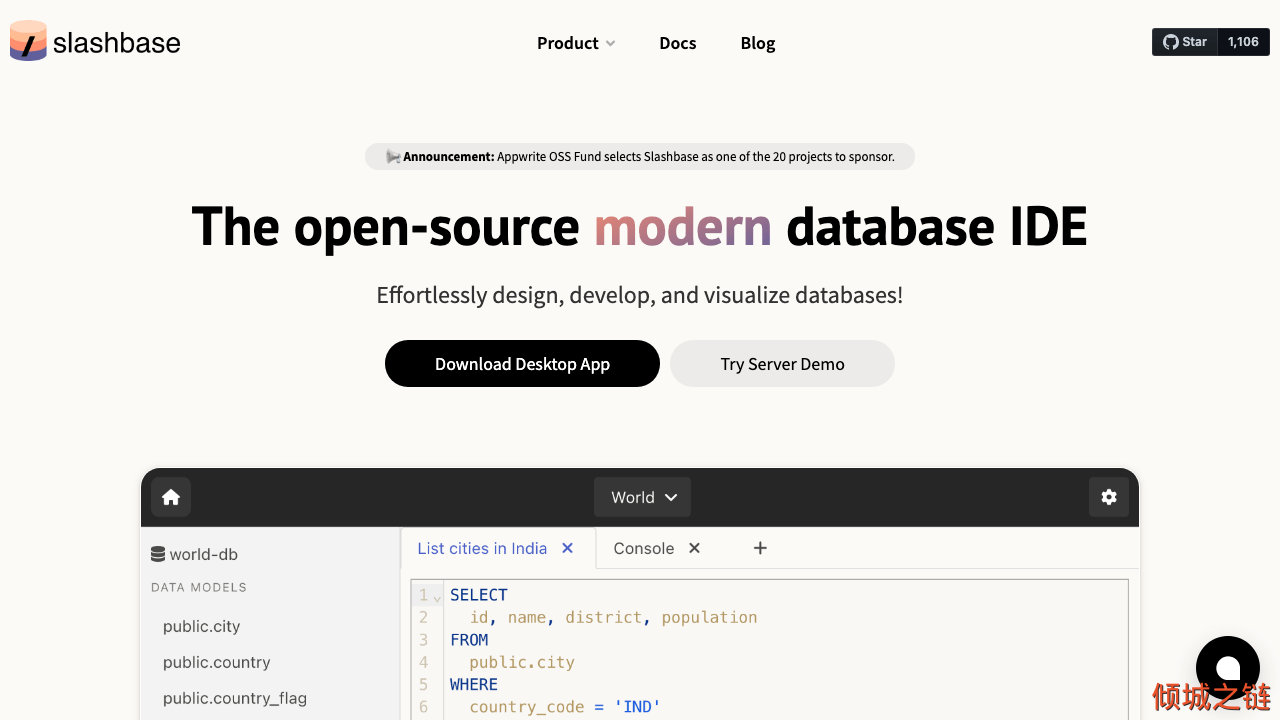This screenshot has width=1280, height=720.
Task: Add a new tab with plus icon
Action: [x=760, y=548]
